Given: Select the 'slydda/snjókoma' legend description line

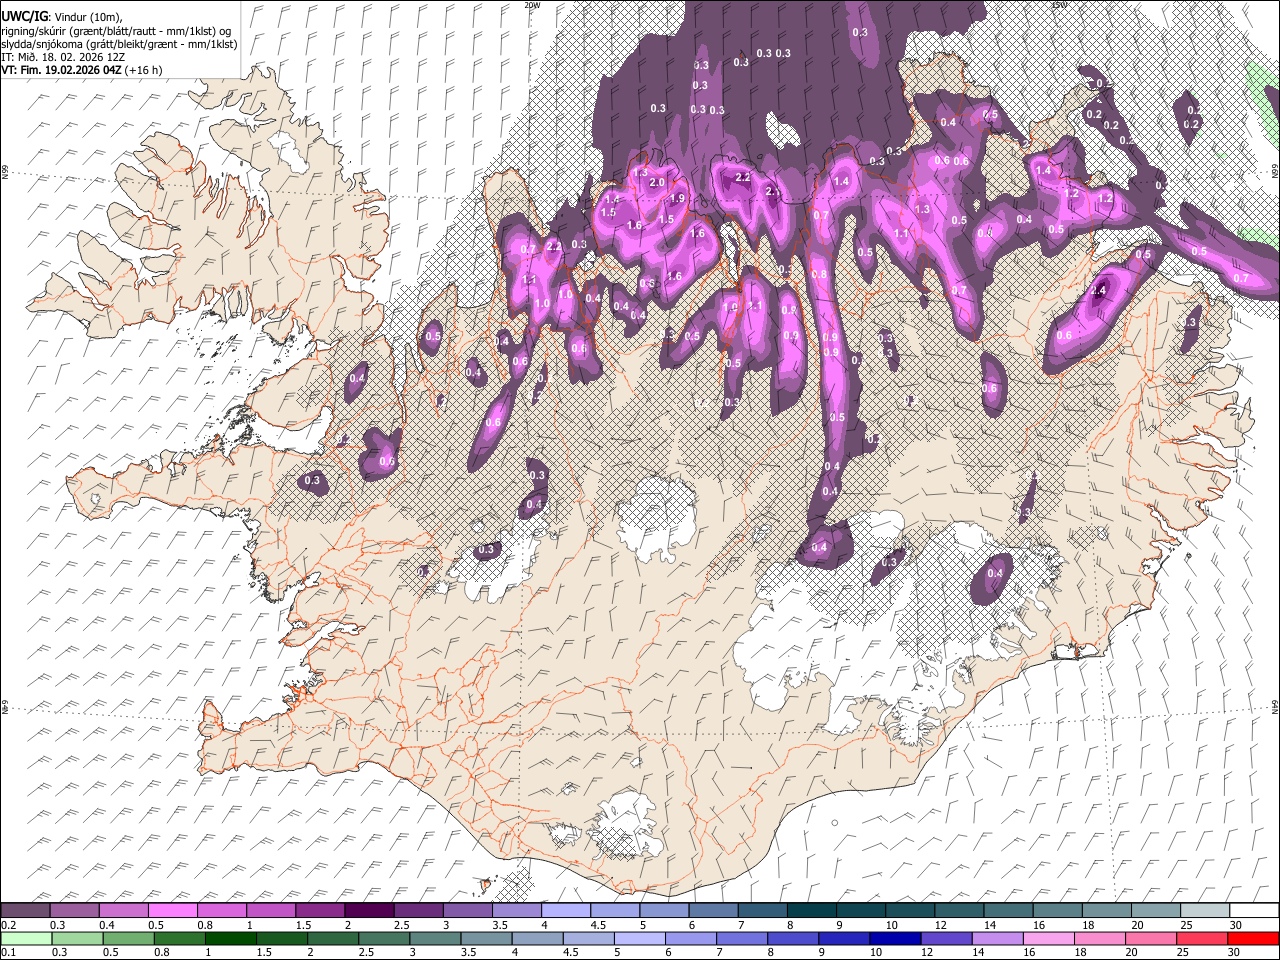Looking at the screenshot, I should coord(119,44).
